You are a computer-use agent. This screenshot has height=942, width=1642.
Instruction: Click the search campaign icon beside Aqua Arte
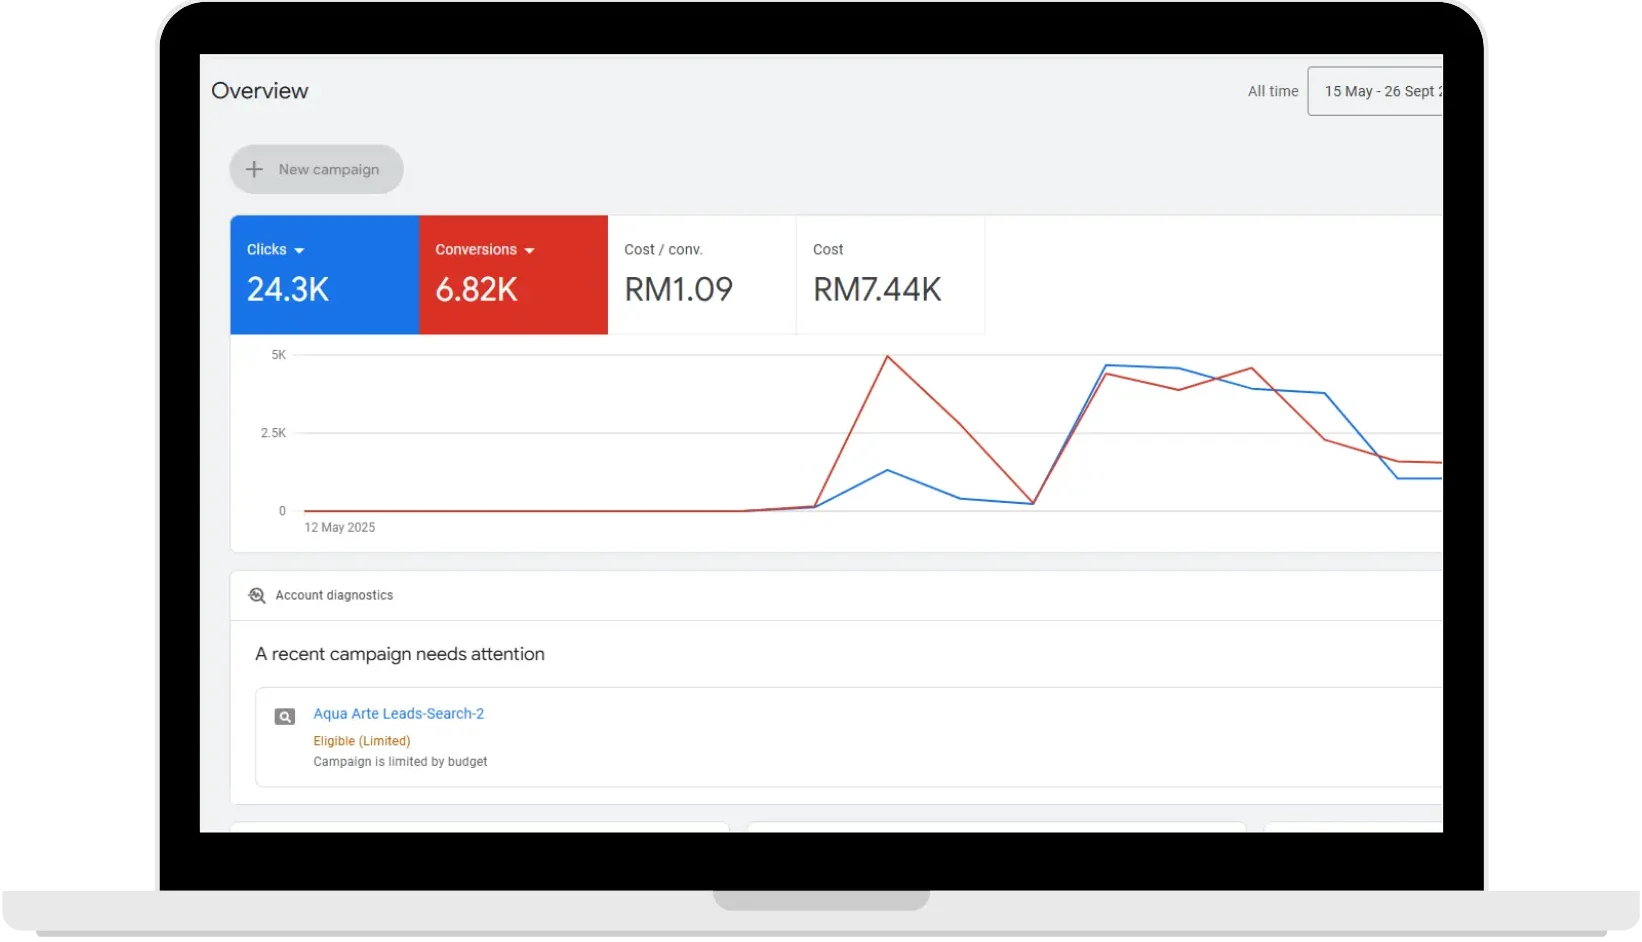coord(285,716)
